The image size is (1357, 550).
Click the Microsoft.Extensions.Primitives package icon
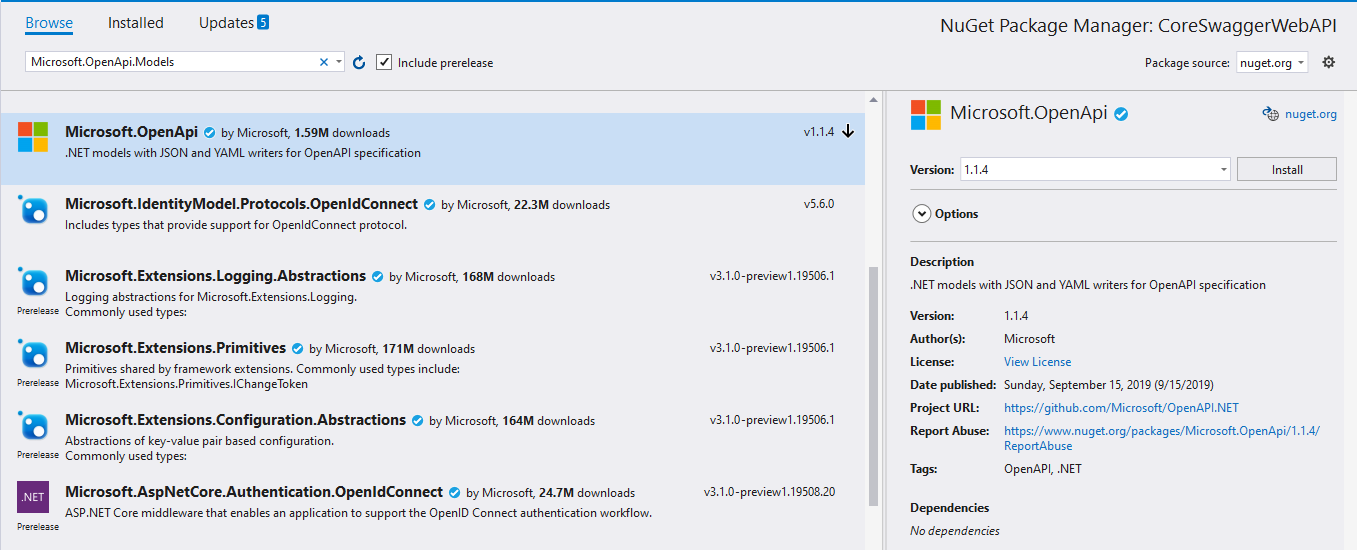coord(33,354)
